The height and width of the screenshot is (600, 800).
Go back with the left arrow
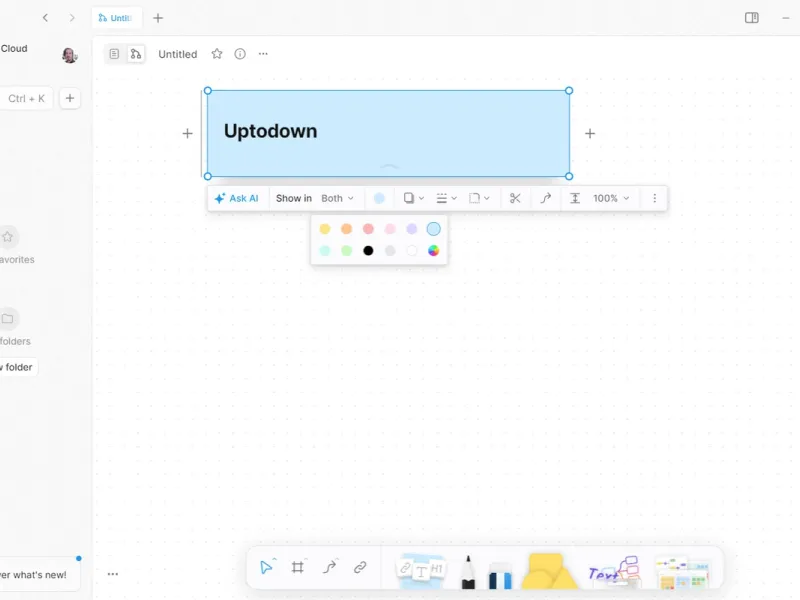(45, 18)
